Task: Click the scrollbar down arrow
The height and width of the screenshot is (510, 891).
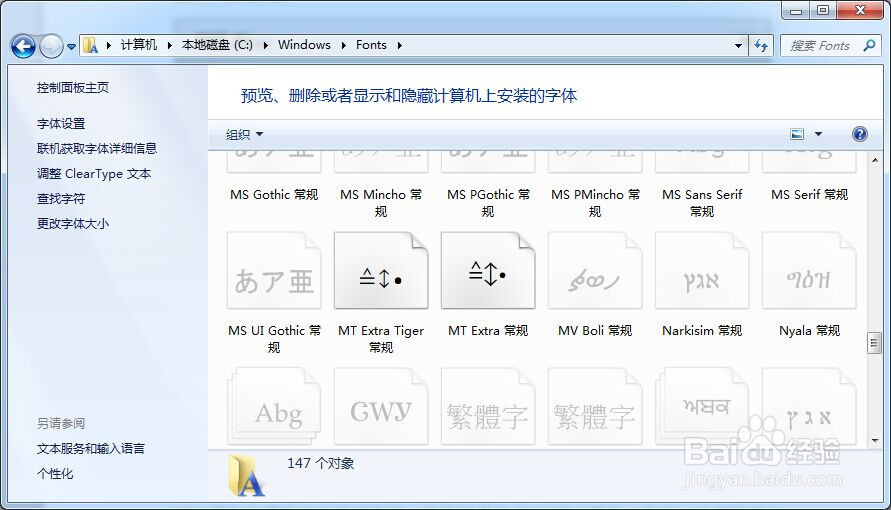Action: tap(875, 441)
